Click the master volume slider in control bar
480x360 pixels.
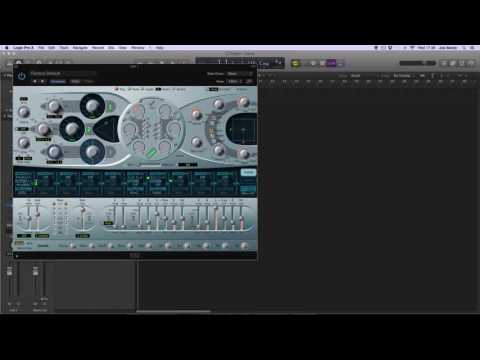[x=417, y=63]
